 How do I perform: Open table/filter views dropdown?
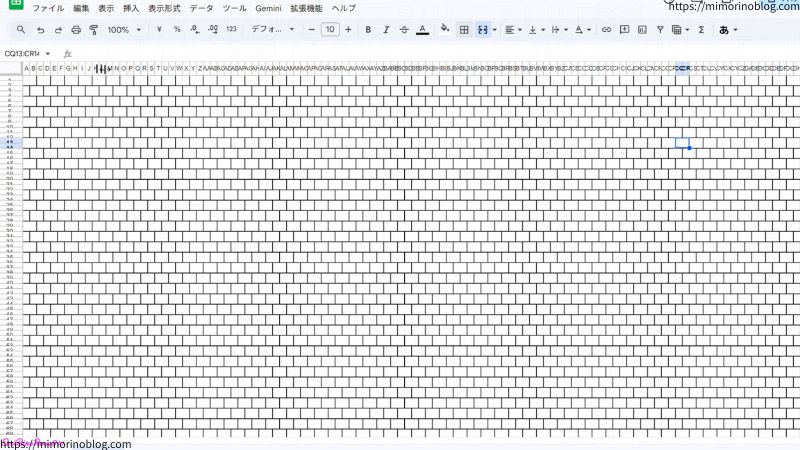point(680,30)
